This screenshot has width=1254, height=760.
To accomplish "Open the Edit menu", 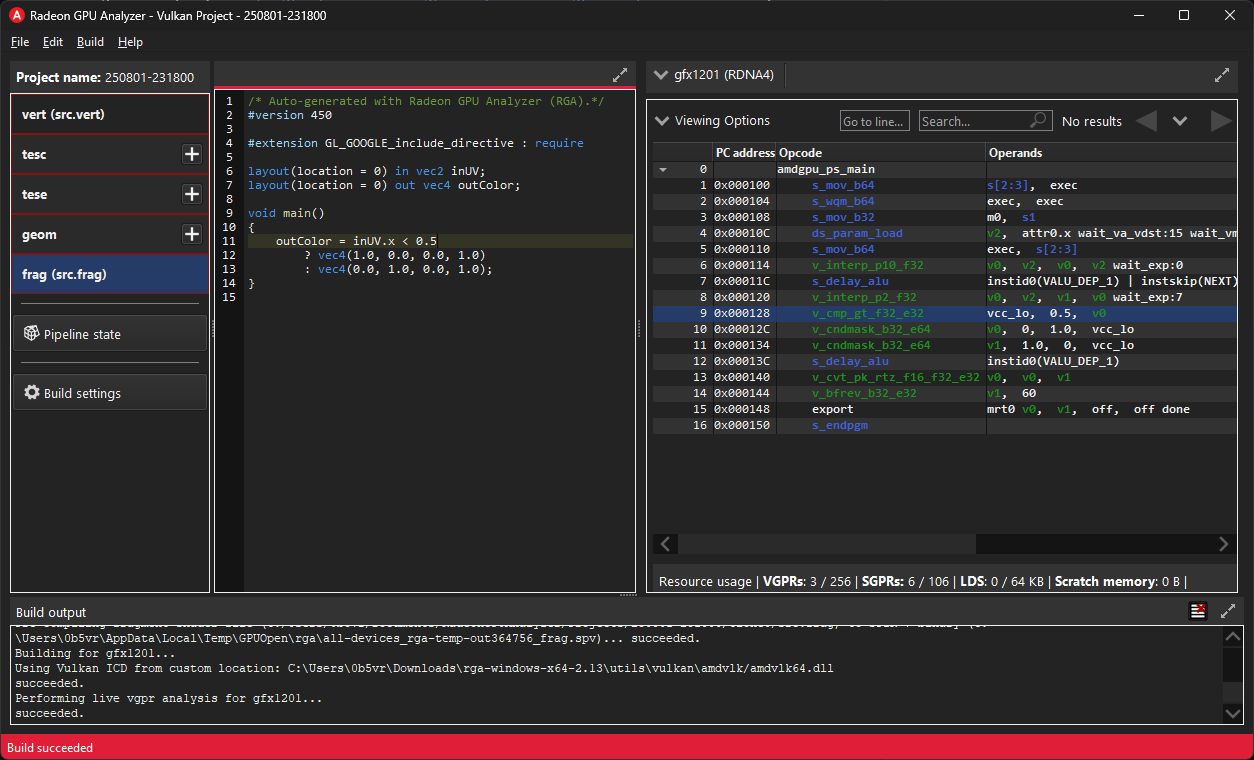I will pyautogui.click(x=52, y=42).
